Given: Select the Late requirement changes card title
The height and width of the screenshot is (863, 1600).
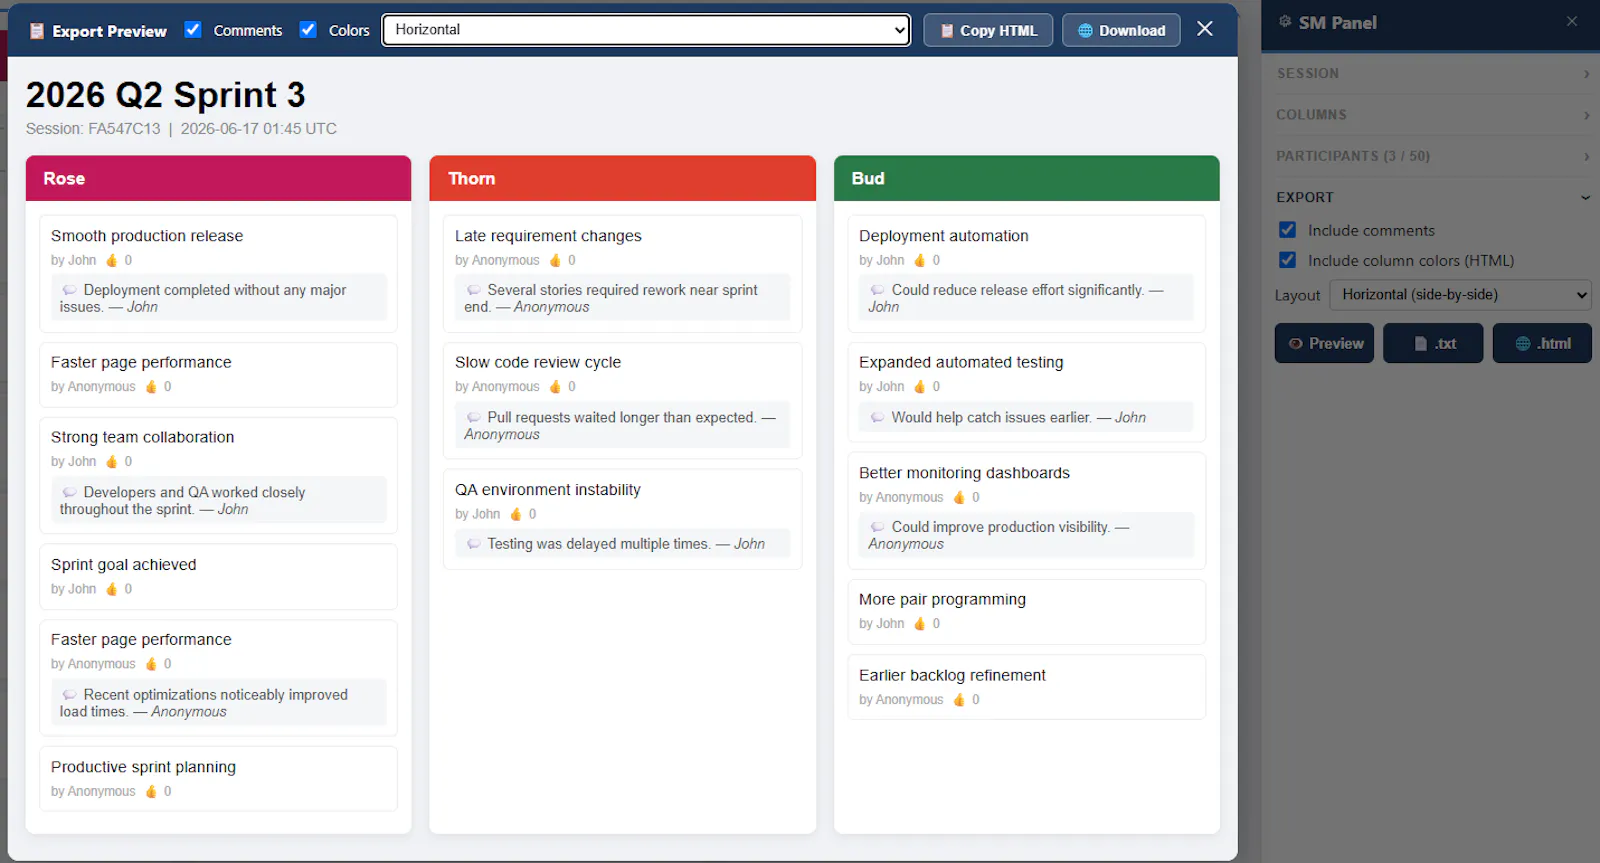Looking at the screenshot, I should tap(548, 236).
